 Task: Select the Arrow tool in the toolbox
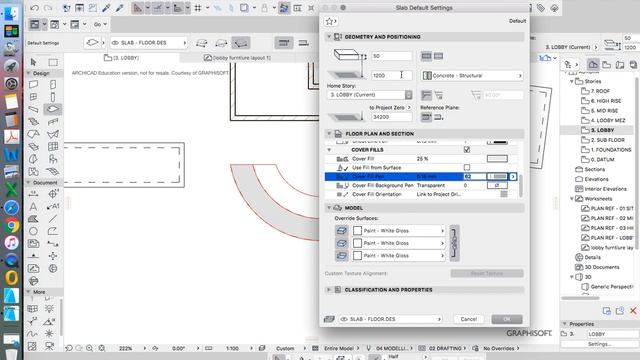click(33, 62)
